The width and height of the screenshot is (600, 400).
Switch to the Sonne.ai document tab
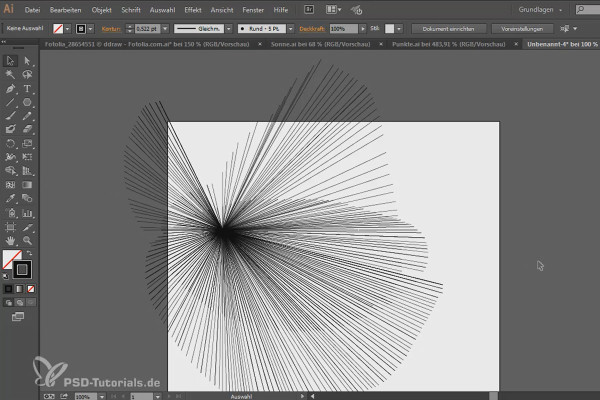(x=320, y=44)
